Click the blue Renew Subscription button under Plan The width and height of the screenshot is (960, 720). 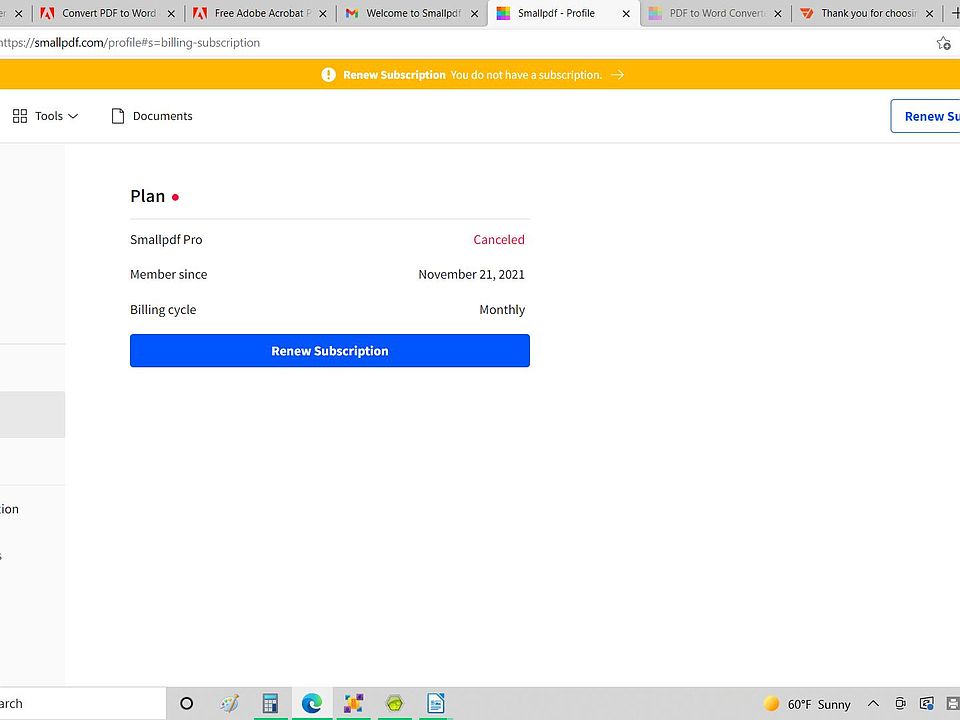pos(329,351)
